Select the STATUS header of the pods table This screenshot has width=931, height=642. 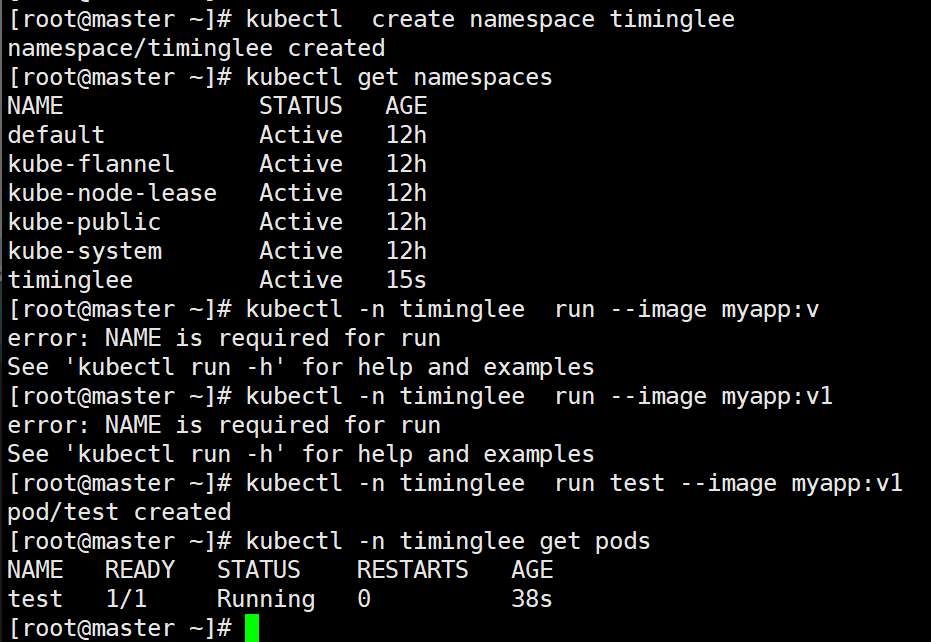[x=259, y=570]
